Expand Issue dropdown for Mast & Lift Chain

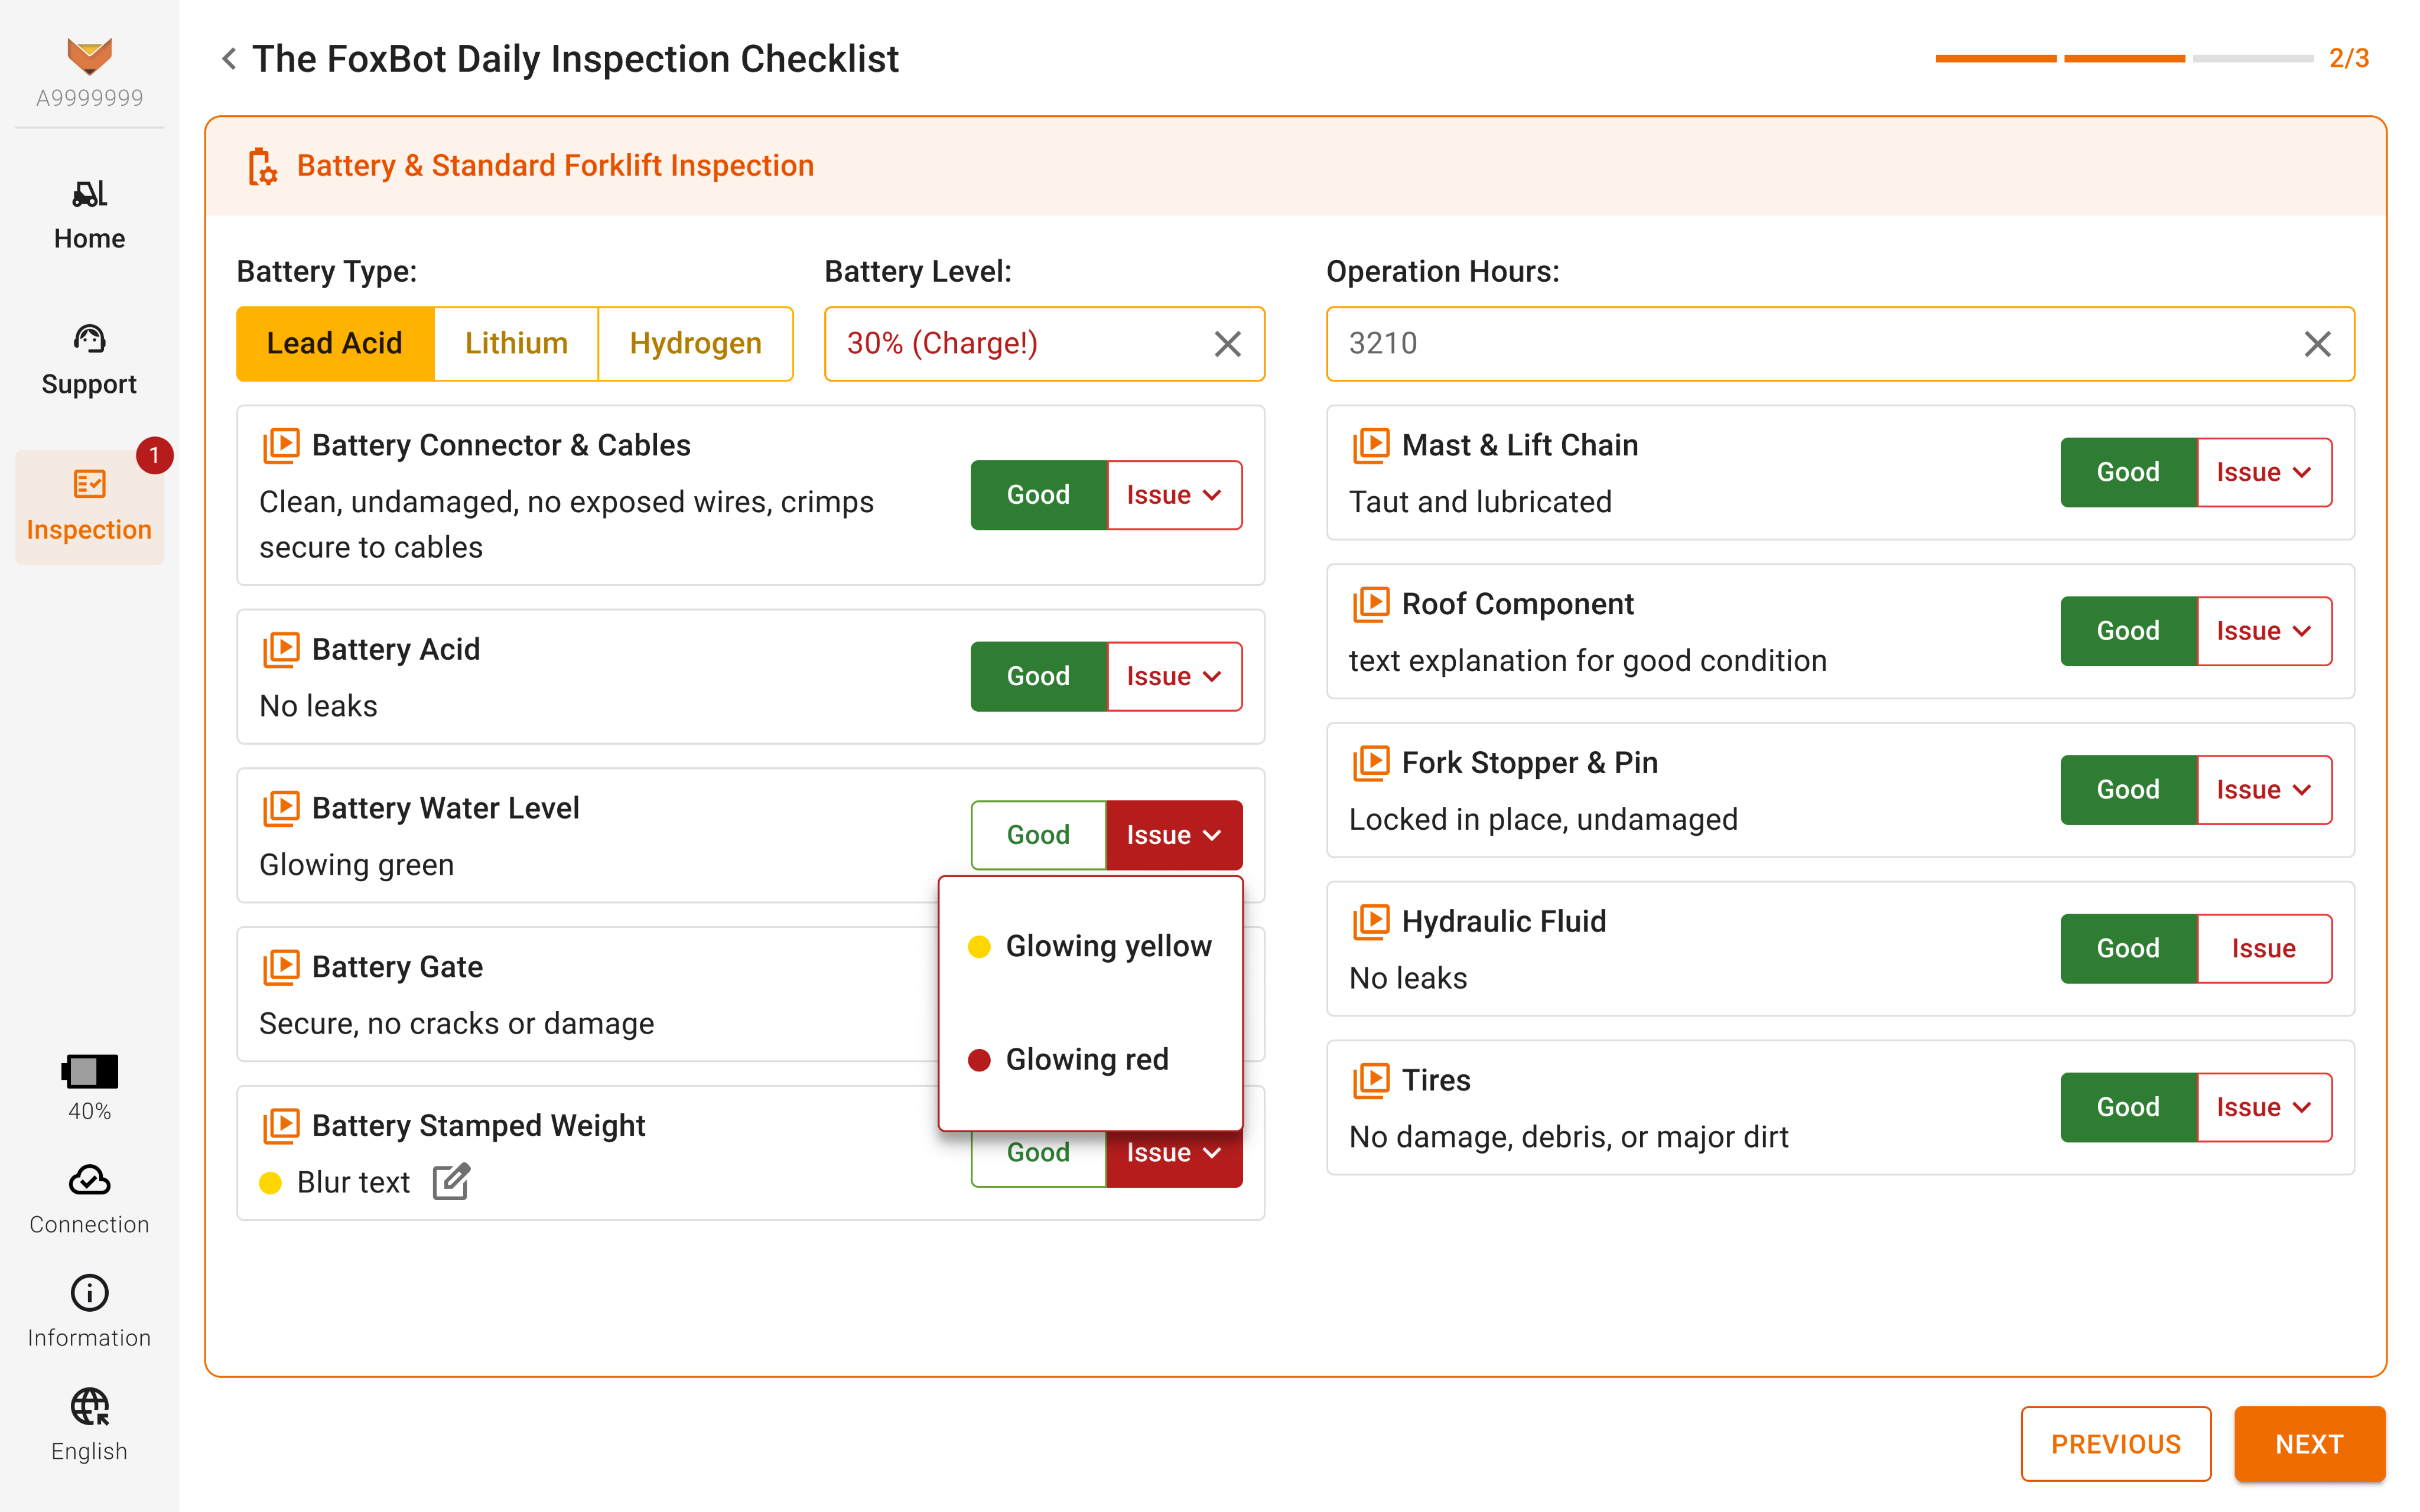(x=2264, y=472)
